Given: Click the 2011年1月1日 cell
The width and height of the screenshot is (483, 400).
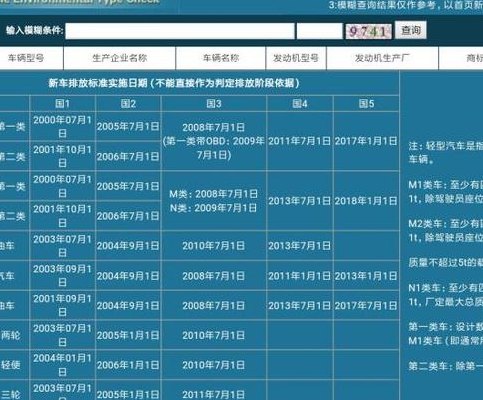Looking at the screenshot, I should (300, 276).
